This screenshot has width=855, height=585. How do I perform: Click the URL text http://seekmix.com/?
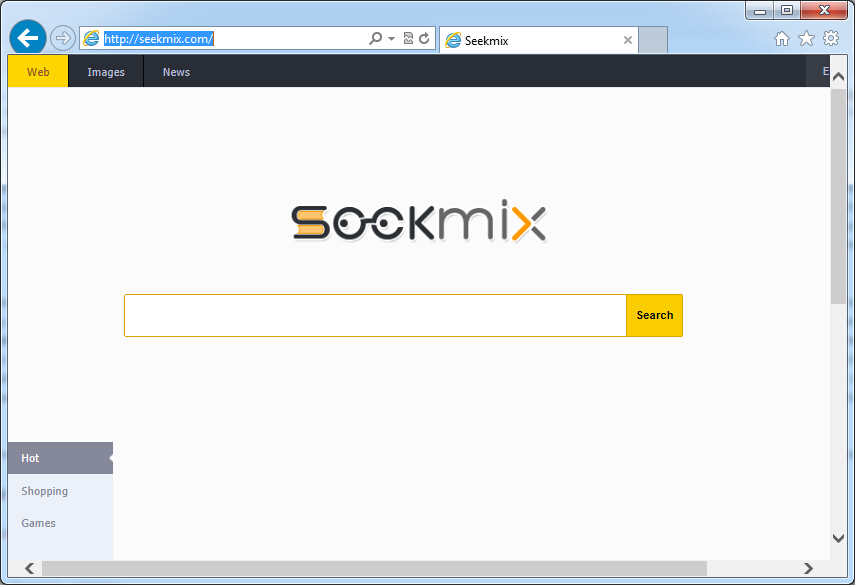158,39
